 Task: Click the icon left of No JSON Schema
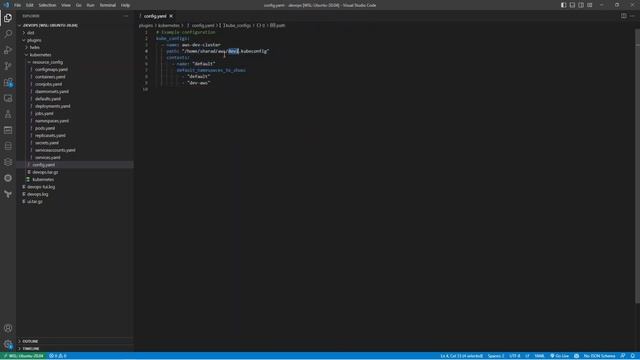point(576,356)
